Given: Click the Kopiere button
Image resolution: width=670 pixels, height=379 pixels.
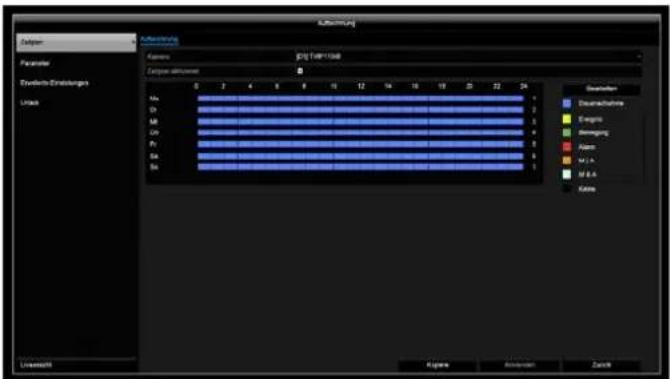Looking at the screenshot, I should (x=438, y=365).
